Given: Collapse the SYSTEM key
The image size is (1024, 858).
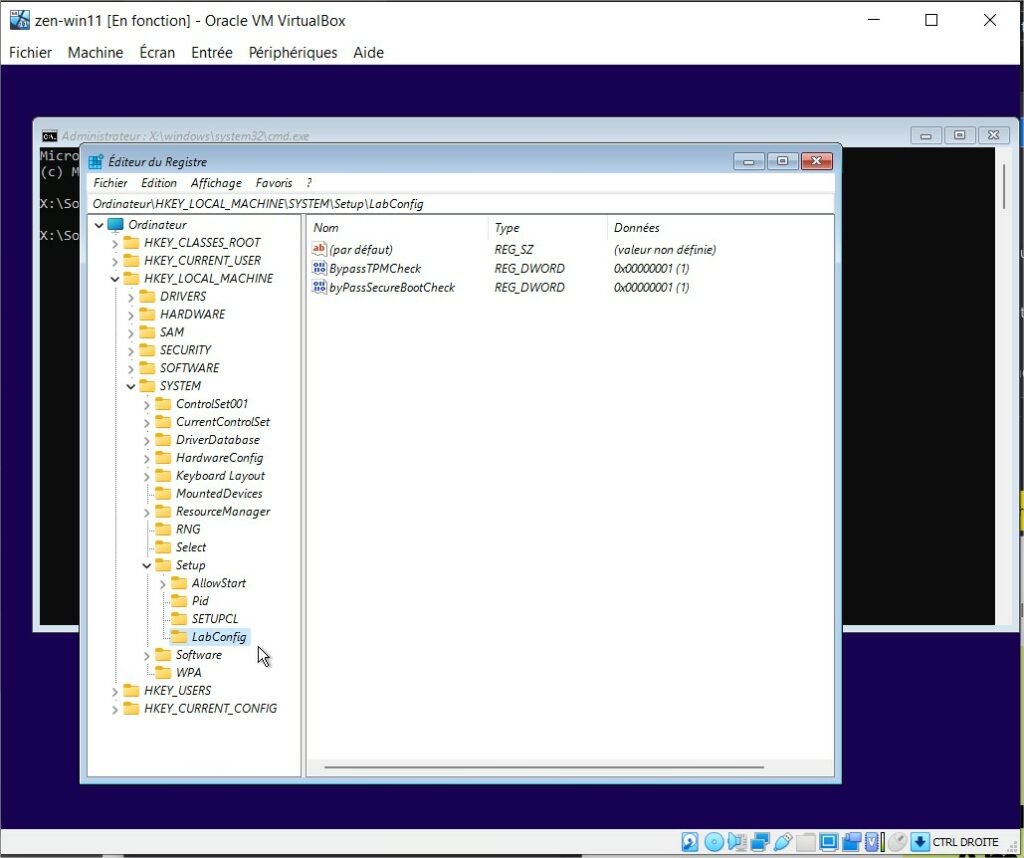Looking at the screenshot, I should point(131,387).
